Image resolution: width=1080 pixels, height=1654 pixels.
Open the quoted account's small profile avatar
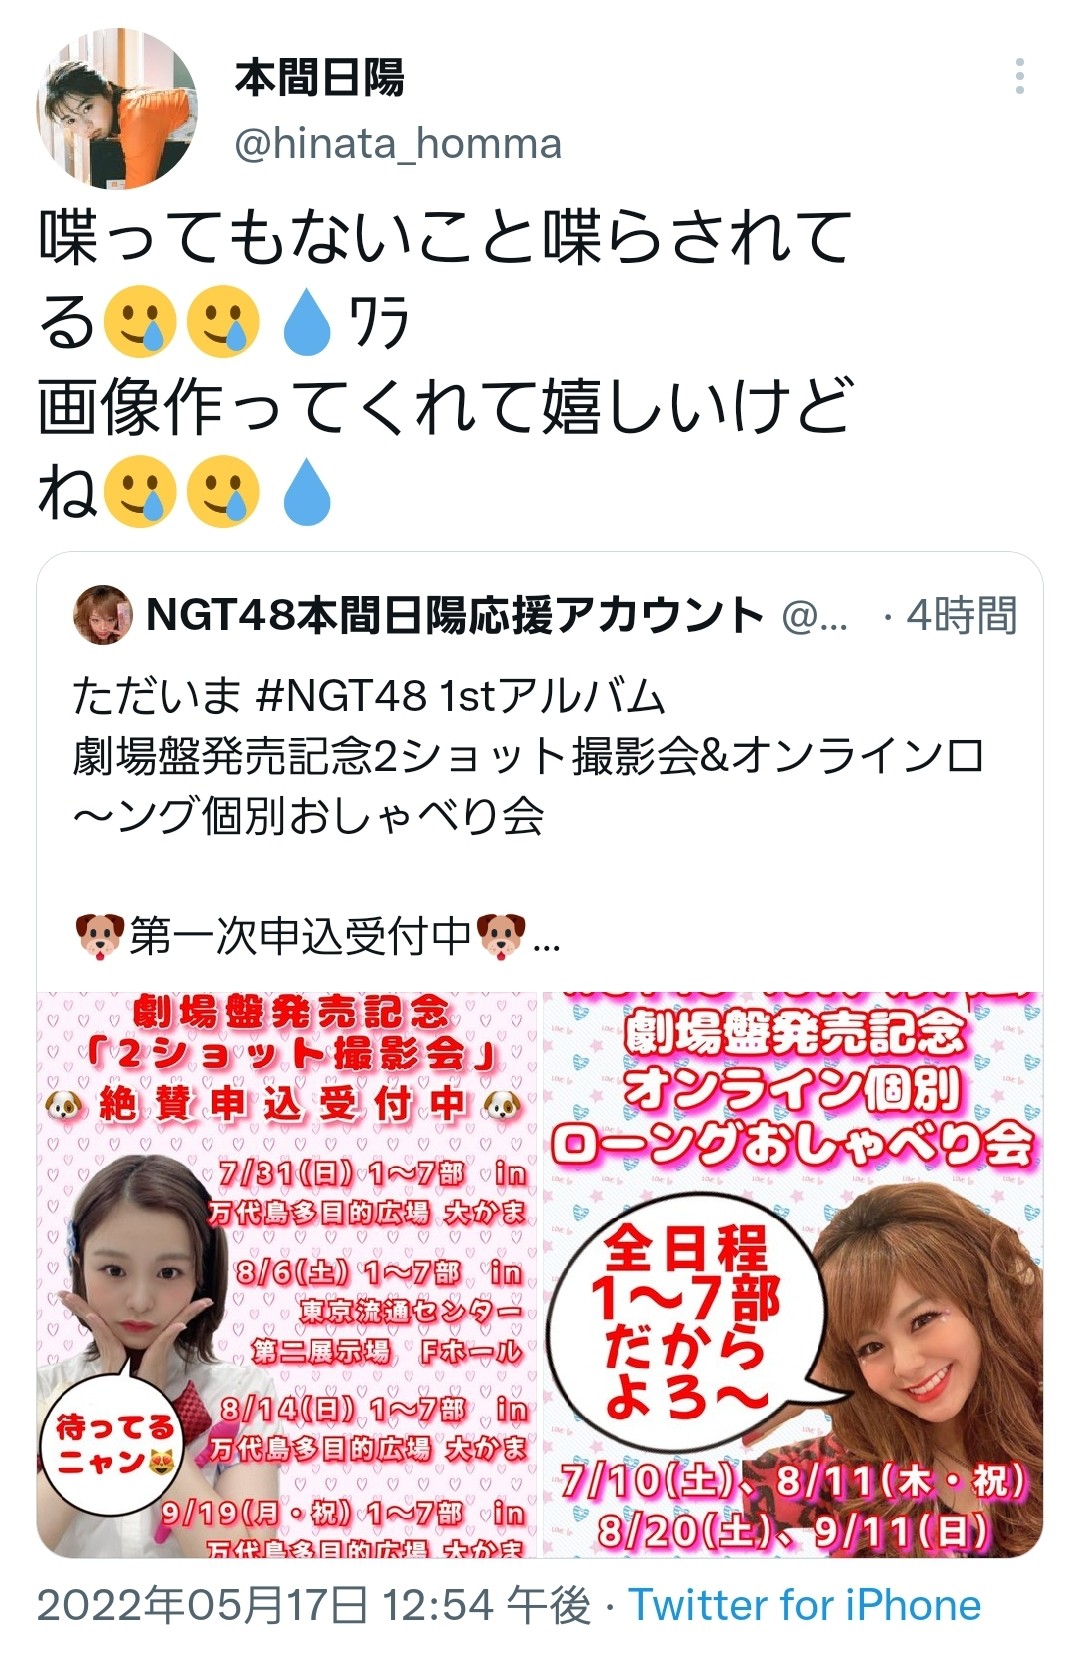coord(102,615)
